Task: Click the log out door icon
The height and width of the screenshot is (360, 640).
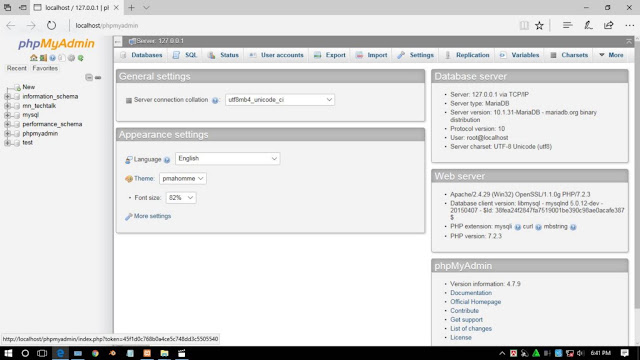Action: (x=43, y=58)
